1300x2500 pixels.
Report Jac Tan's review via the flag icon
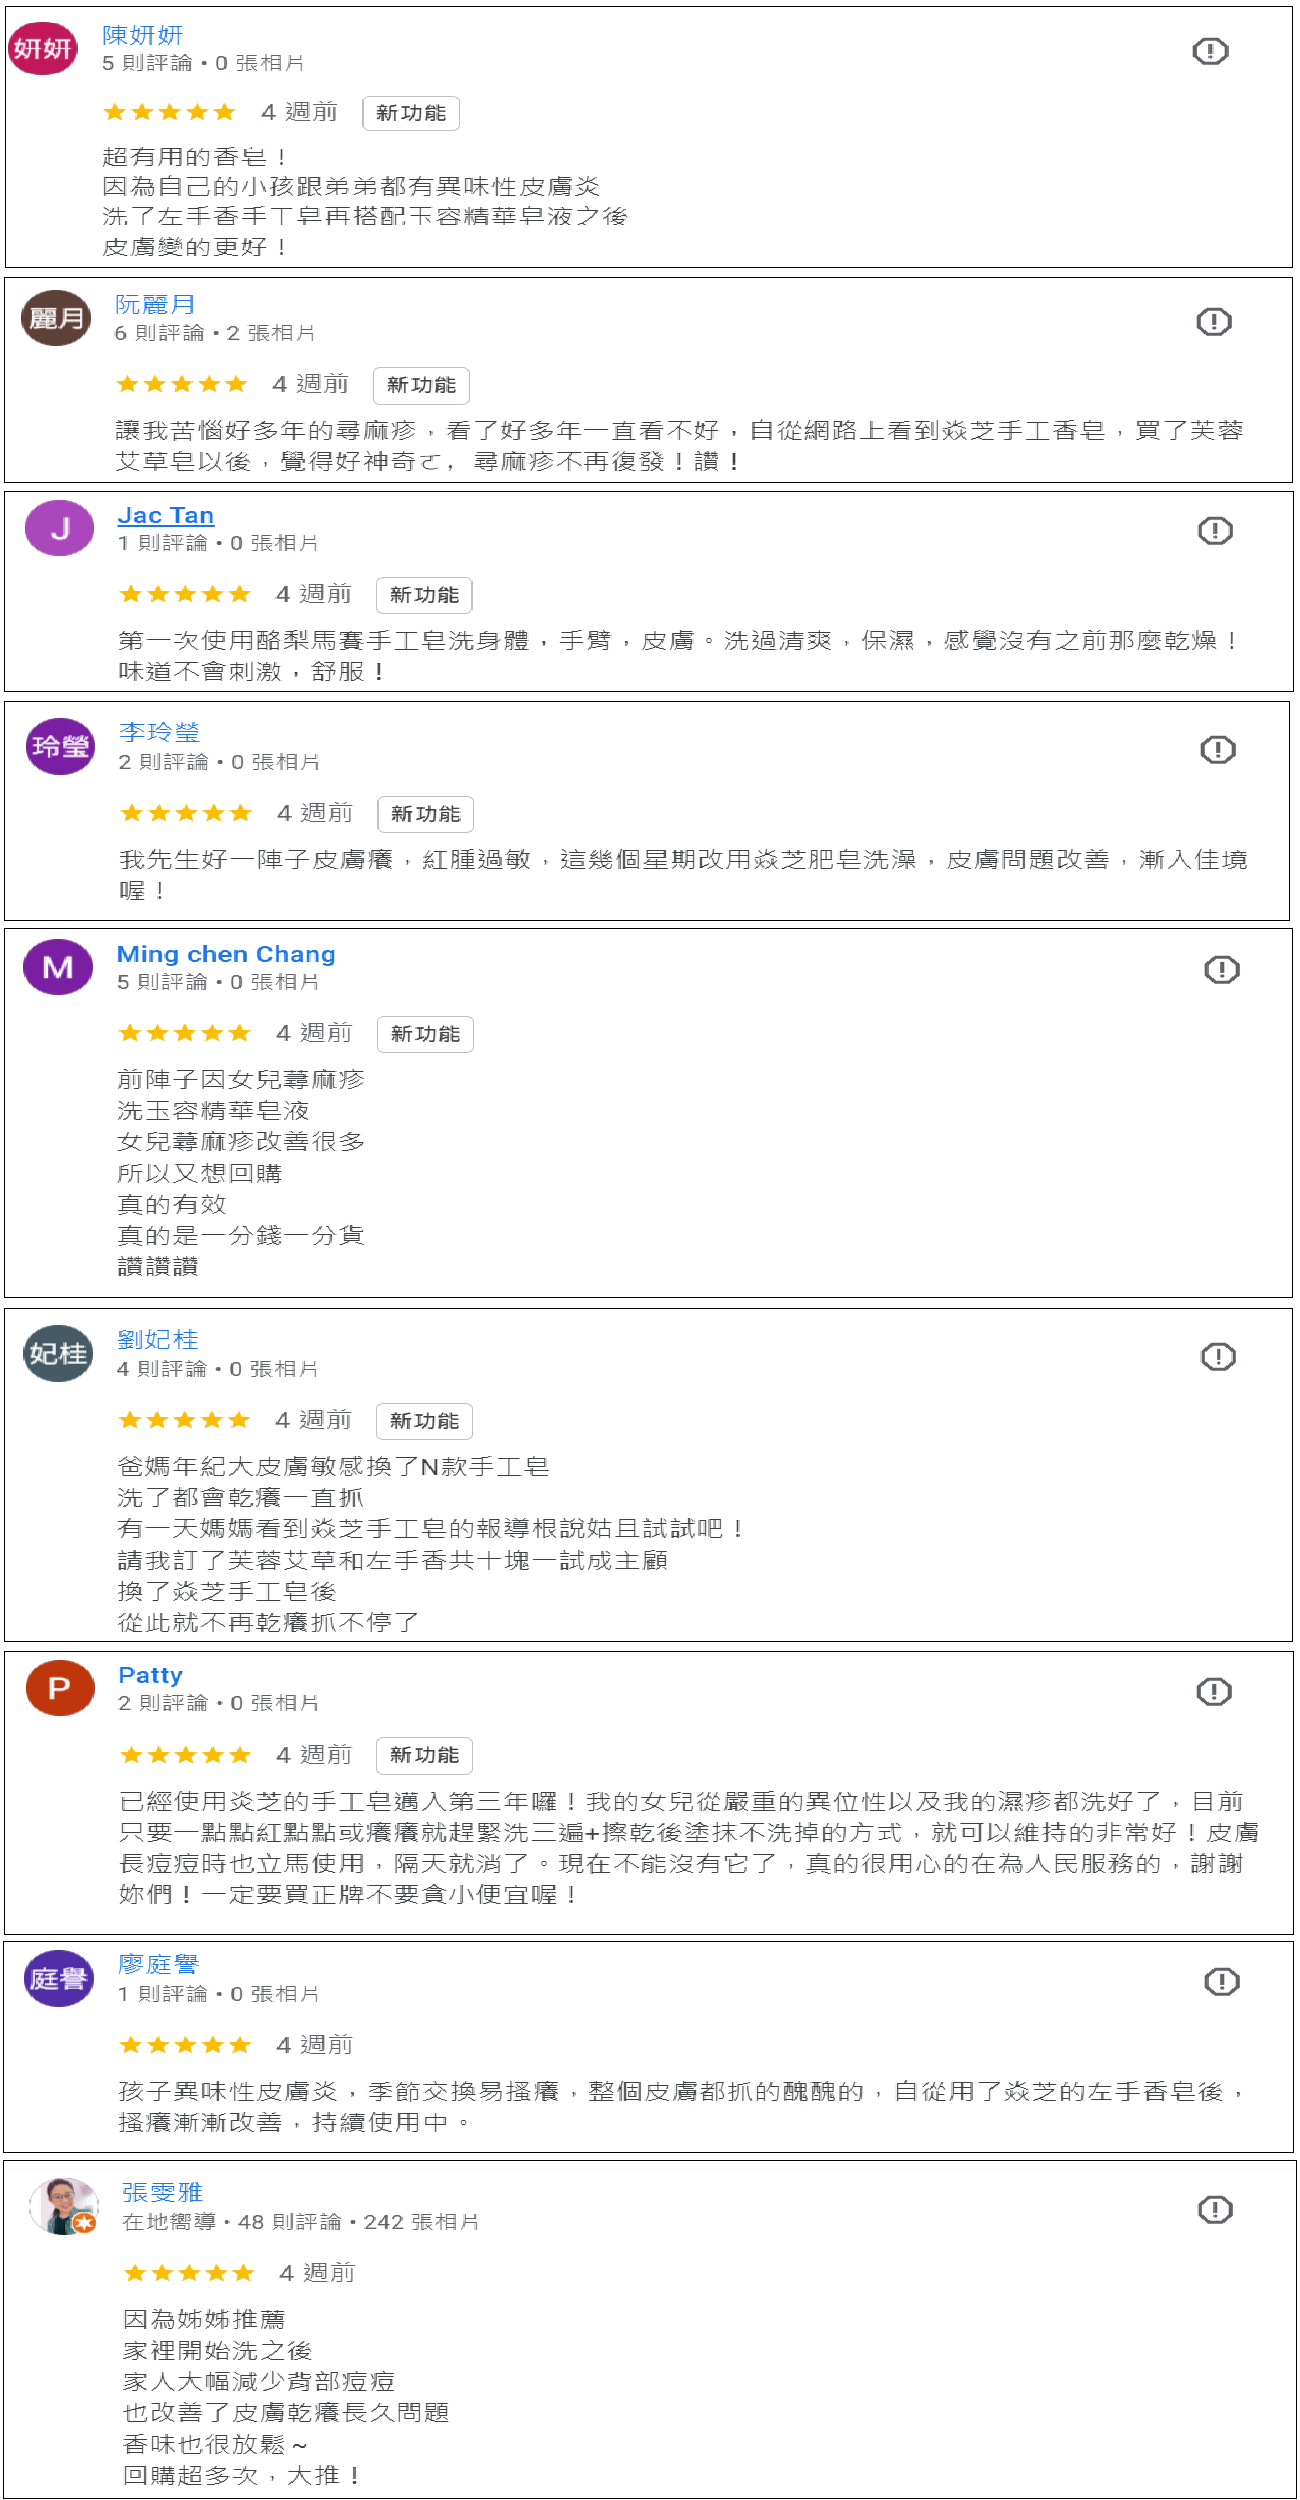1215,530
